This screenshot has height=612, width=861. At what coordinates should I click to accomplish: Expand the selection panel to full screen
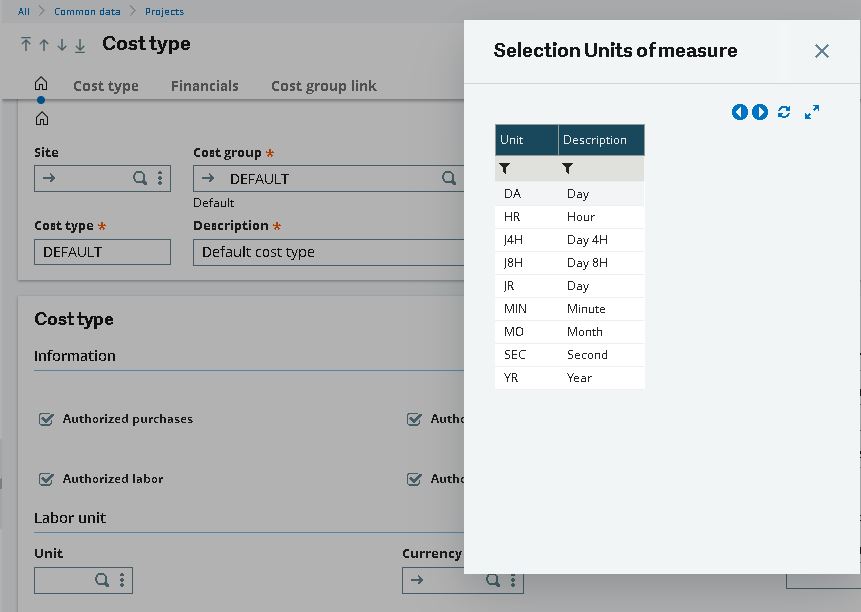pyautogui.click(x=812, y=112)
